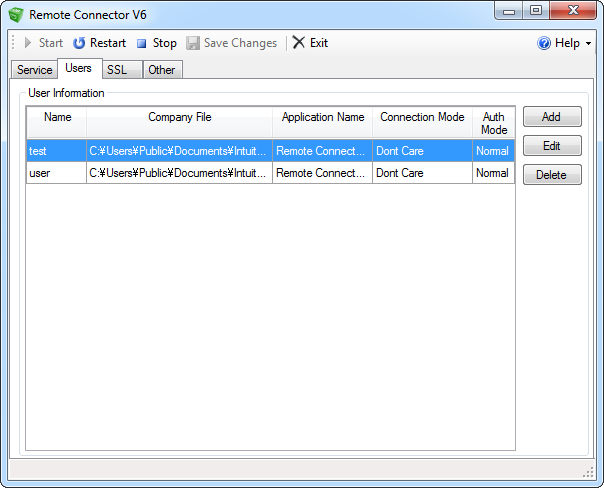Click the Remote Connector title bar icon
This screenshot has width=604, height=488.
coord(15,15)
